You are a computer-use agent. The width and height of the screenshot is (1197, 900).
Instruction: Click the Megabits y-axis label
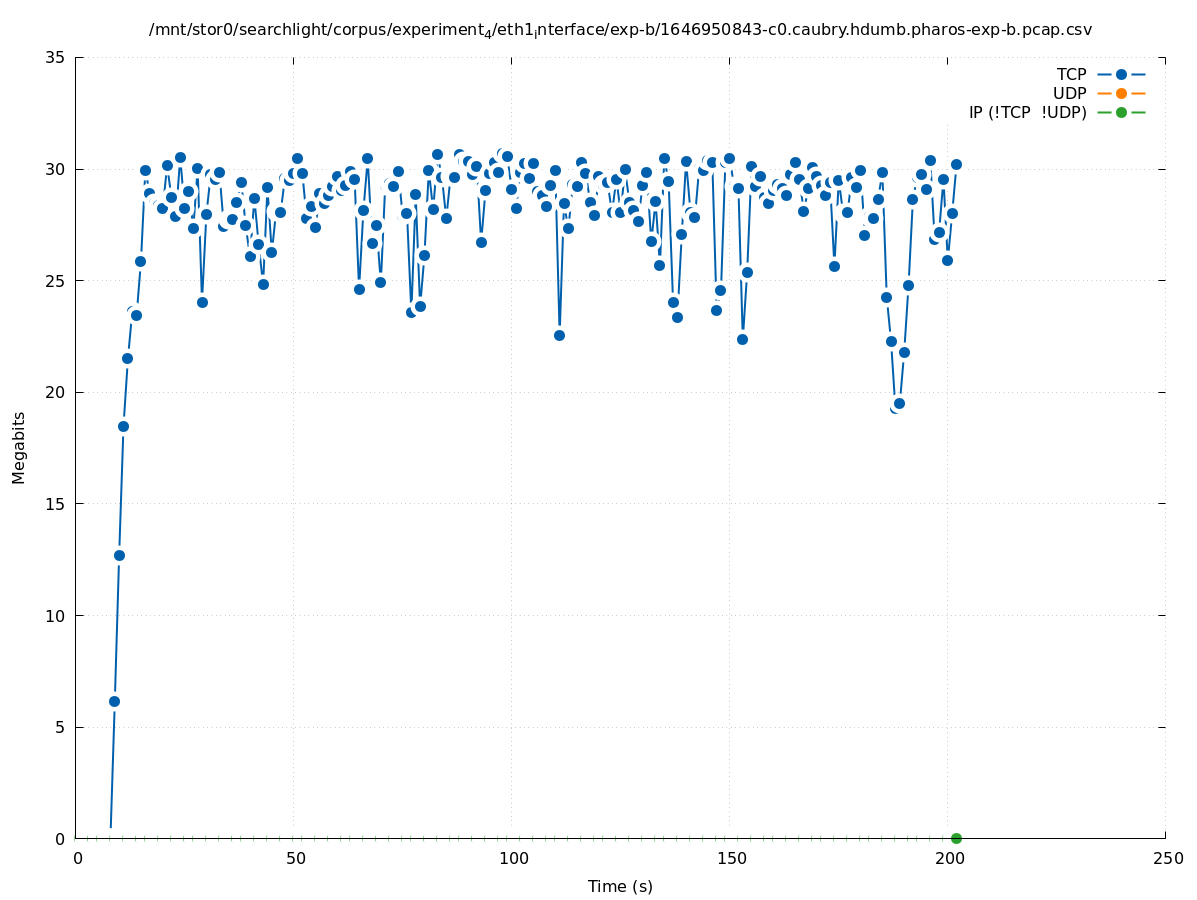pyautogui.click(x=19, y=447)
